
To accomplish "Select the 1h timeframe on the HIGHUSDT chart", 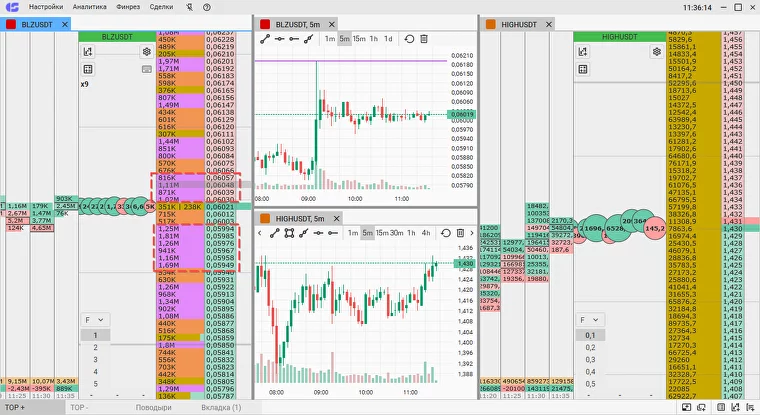I will (411, 233).
